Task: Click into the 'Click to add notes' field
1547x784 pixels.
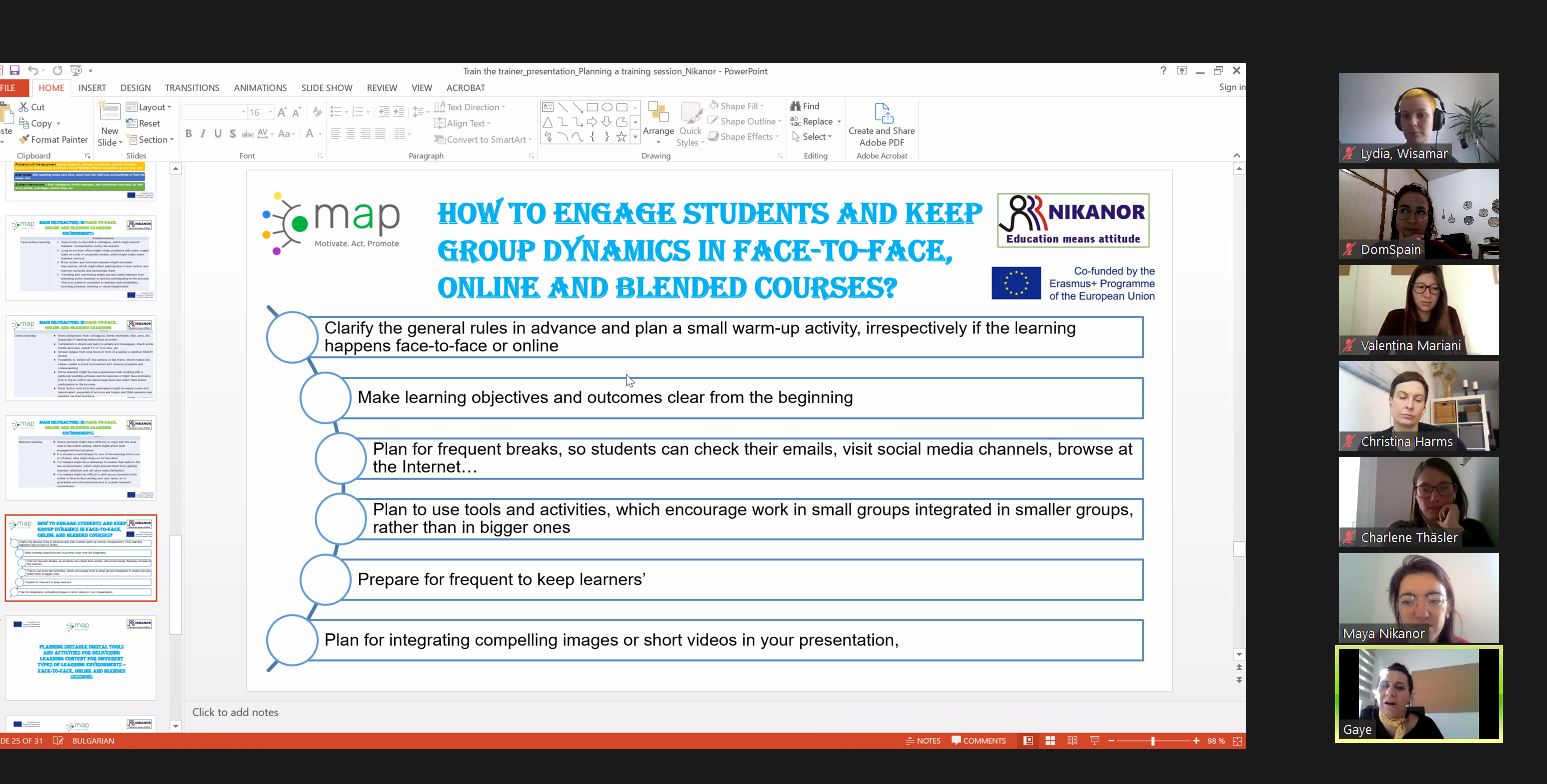Action: pyautogui.click(x=236, y=712)
